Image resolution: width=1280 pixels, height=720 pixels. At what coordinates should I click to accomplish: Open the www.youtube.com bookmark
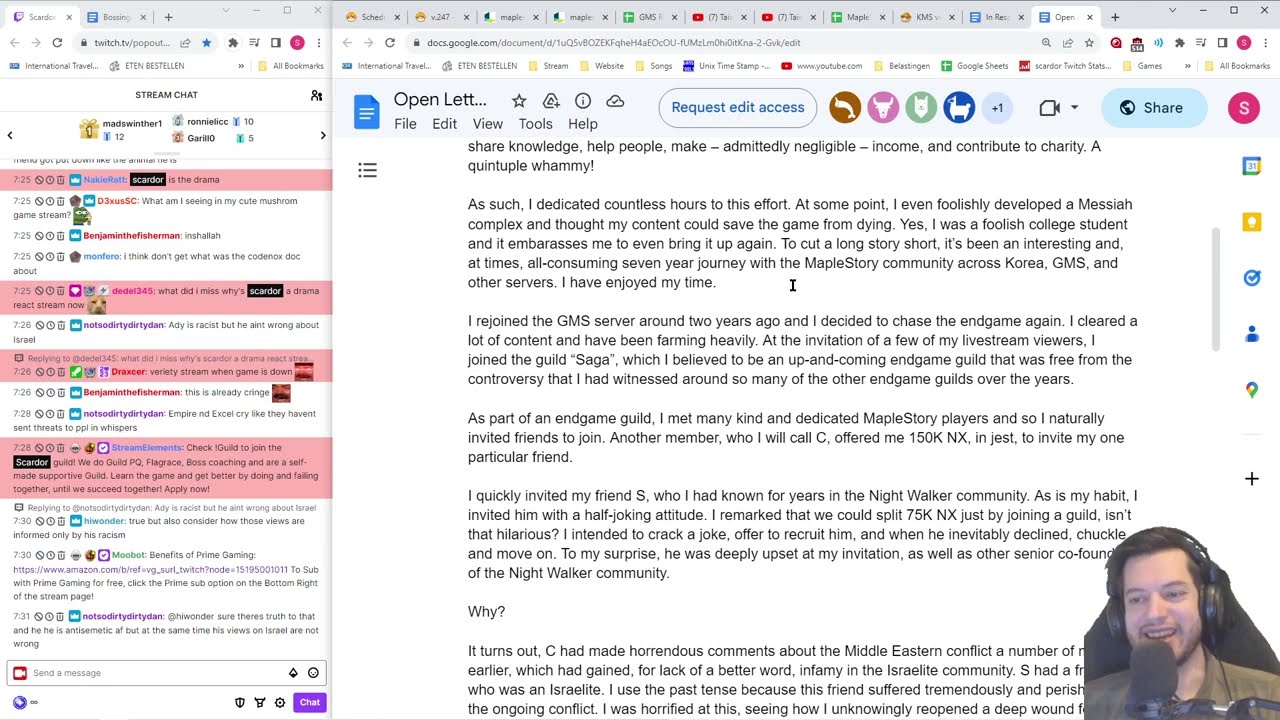click(821, 66)
